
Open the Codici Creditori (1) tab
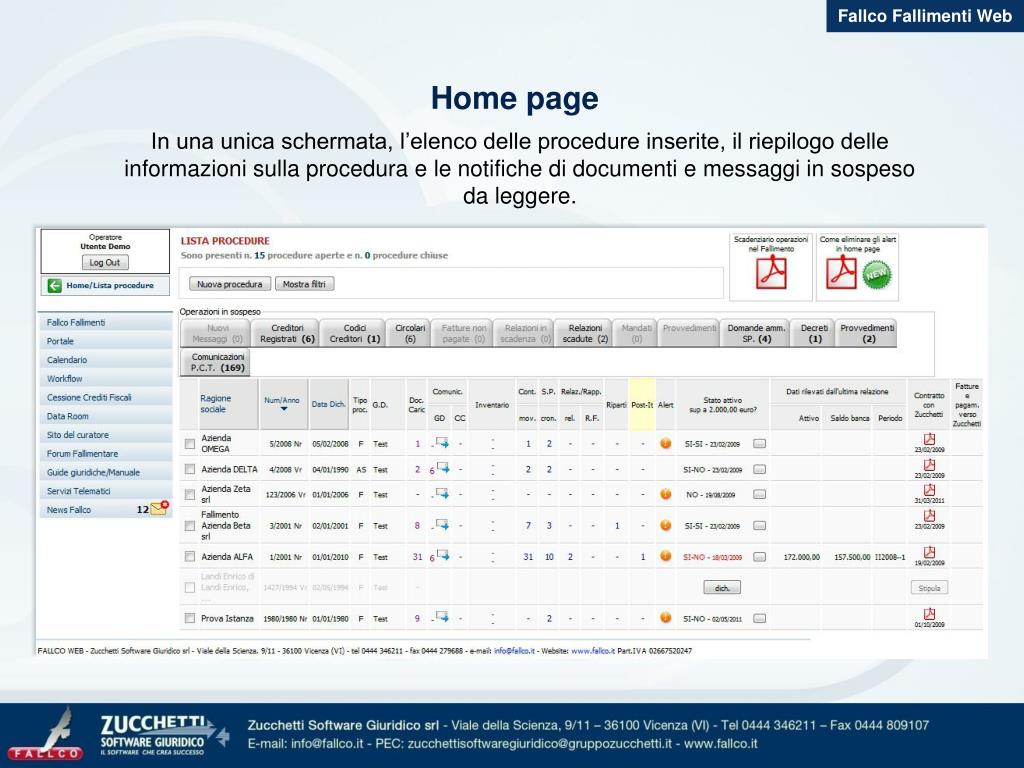354,333
